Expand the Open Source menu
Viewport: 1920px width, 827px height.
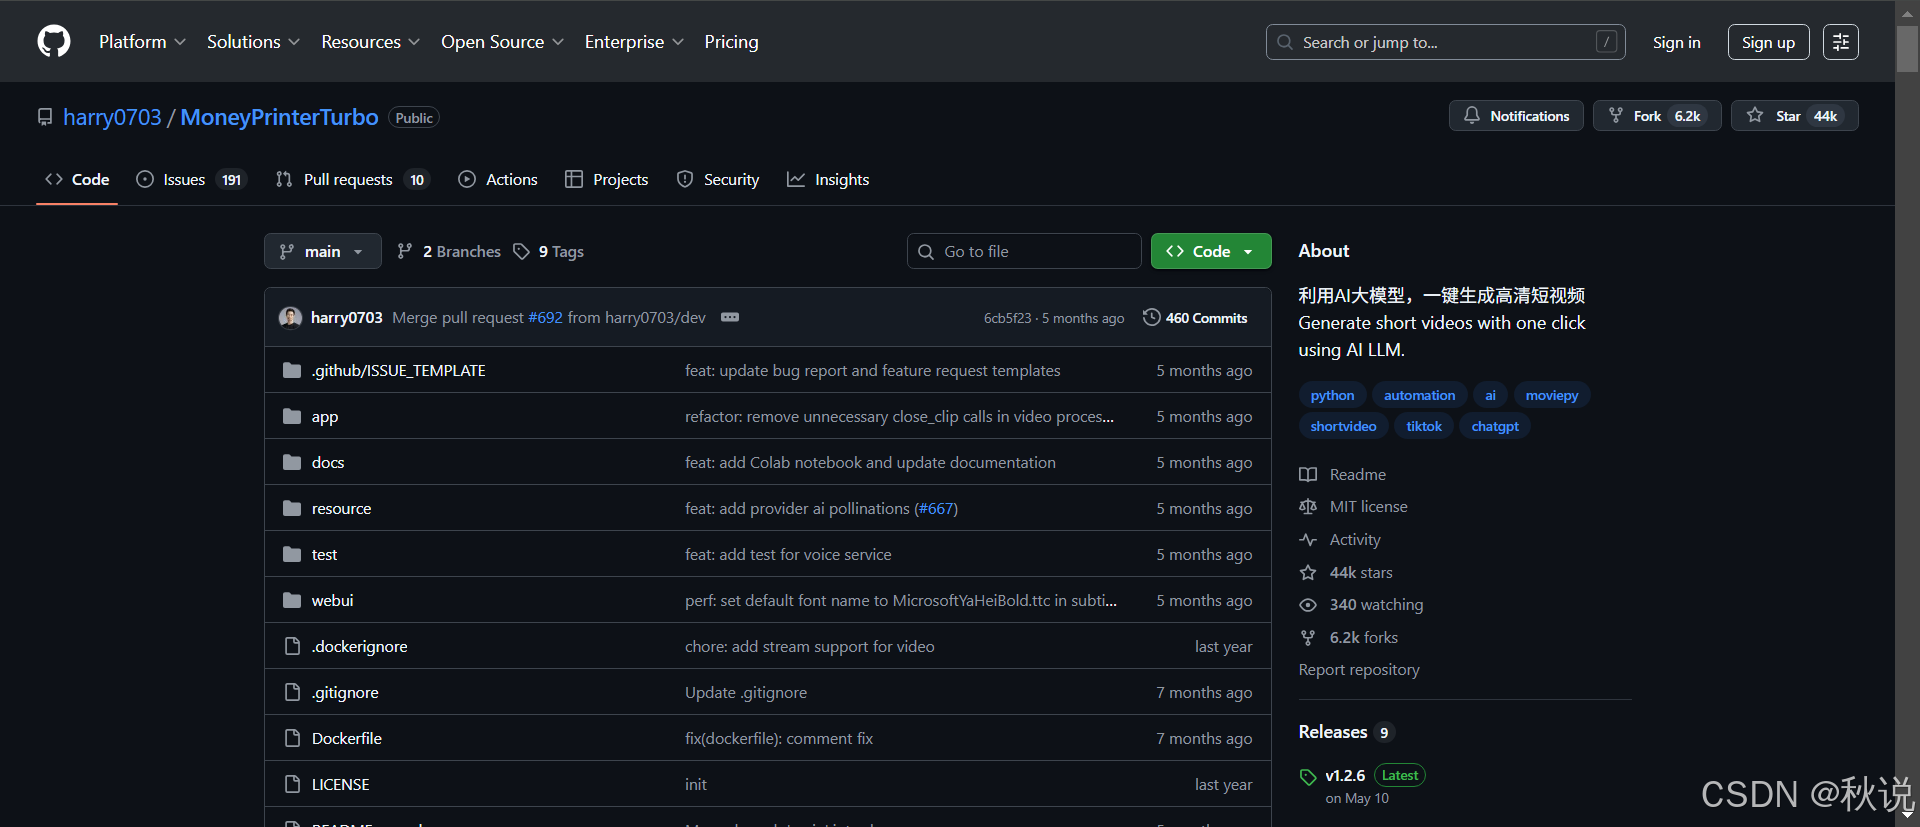[x=502, y=42]
